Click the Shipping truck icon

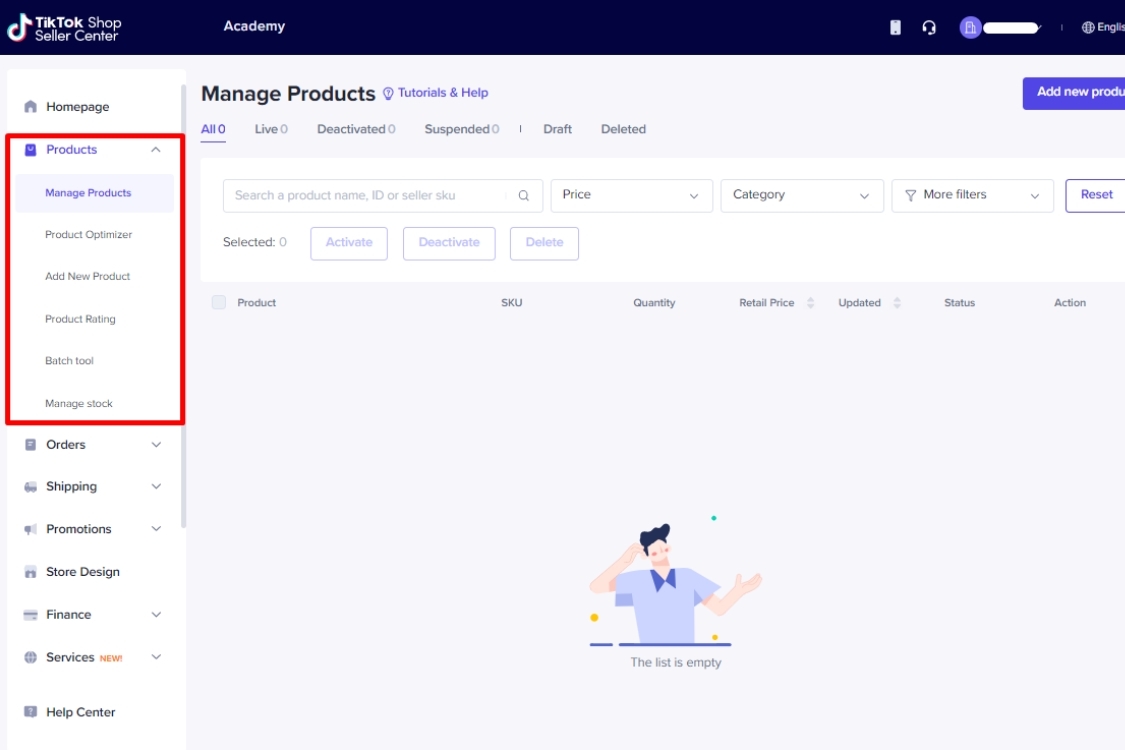[x=30, y=487]
